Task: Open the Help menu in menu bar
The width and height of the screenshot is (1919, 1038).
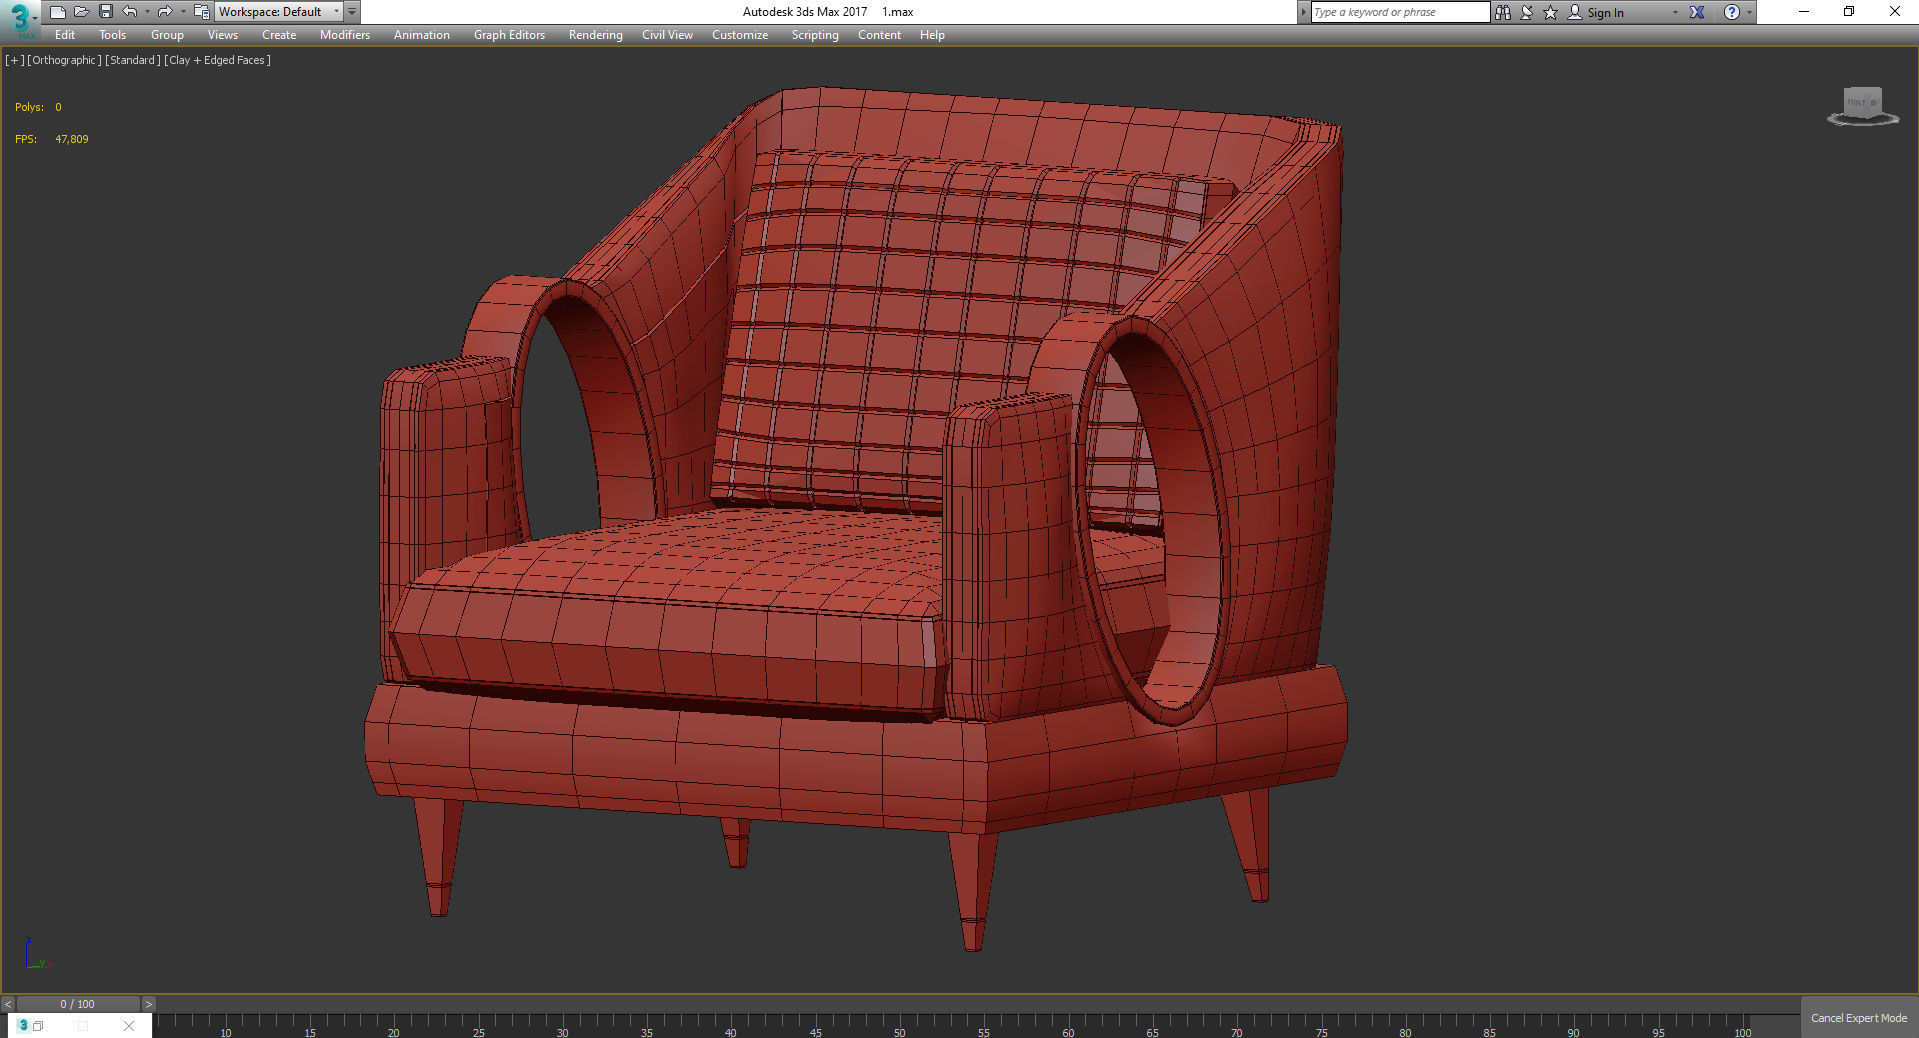Action: [932, 35]
